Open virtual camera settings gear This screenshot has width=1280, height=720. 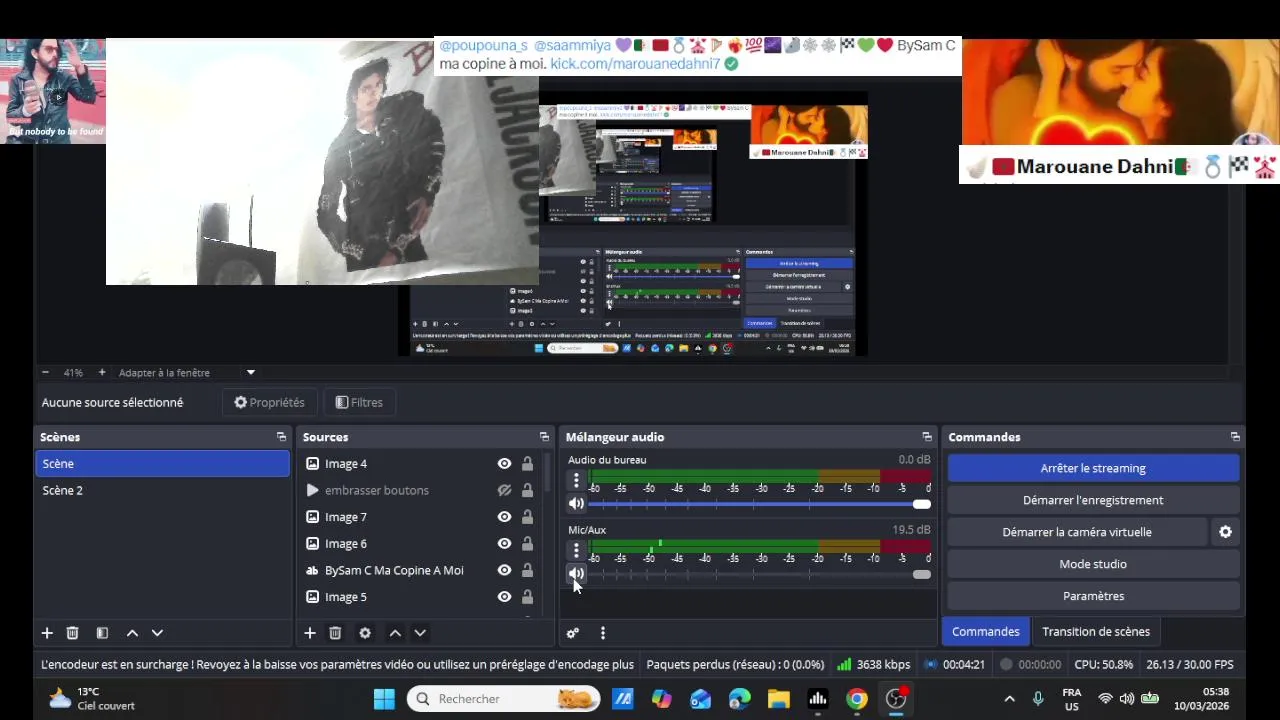click(x=1225, y=532)
